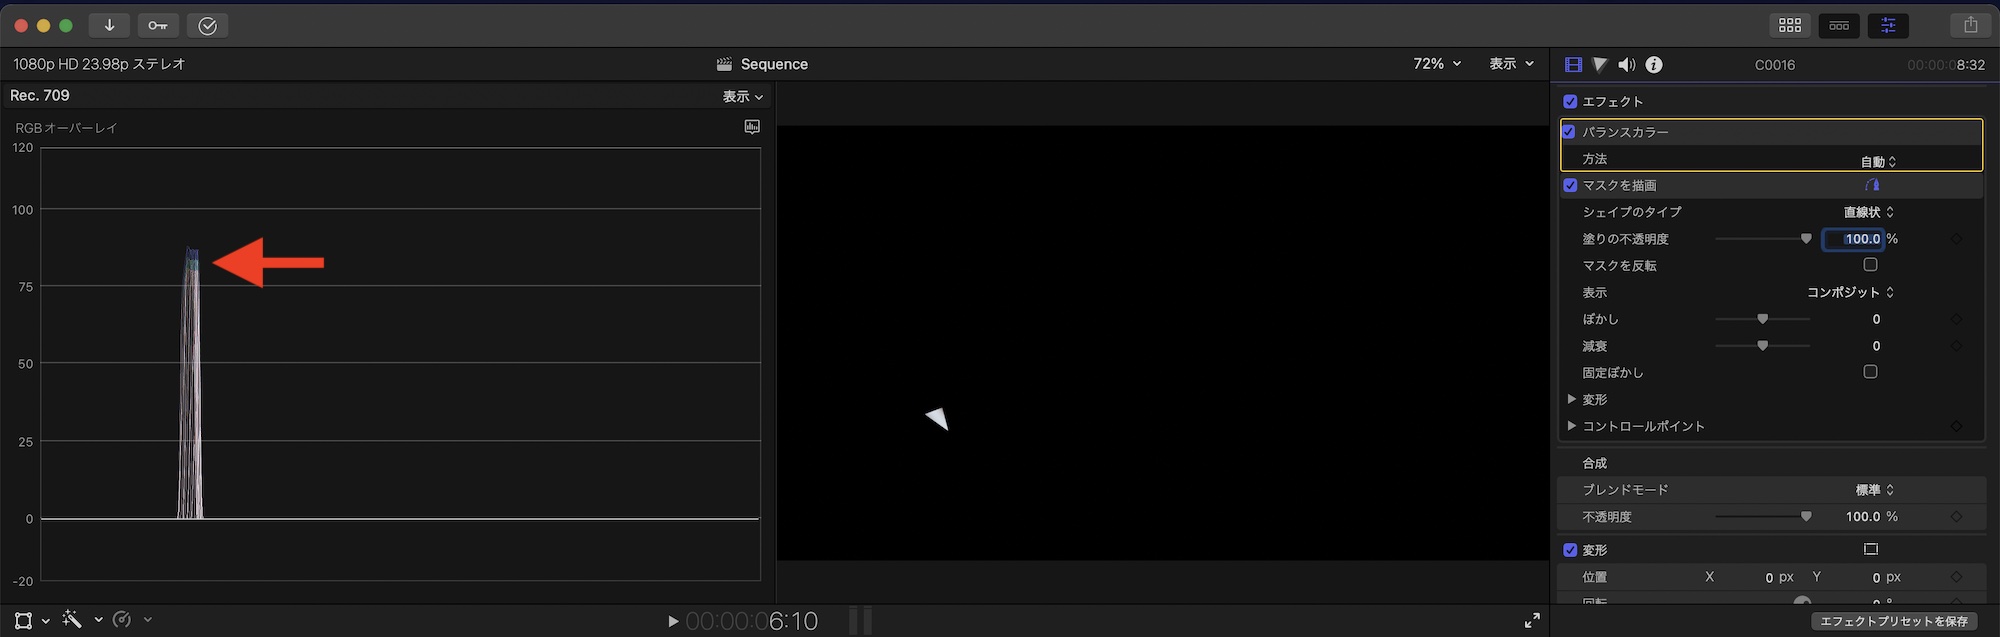Open the 72% zoom dropdown
Viewport: 2000px width, 637px height.
[x=1437, y=64]
